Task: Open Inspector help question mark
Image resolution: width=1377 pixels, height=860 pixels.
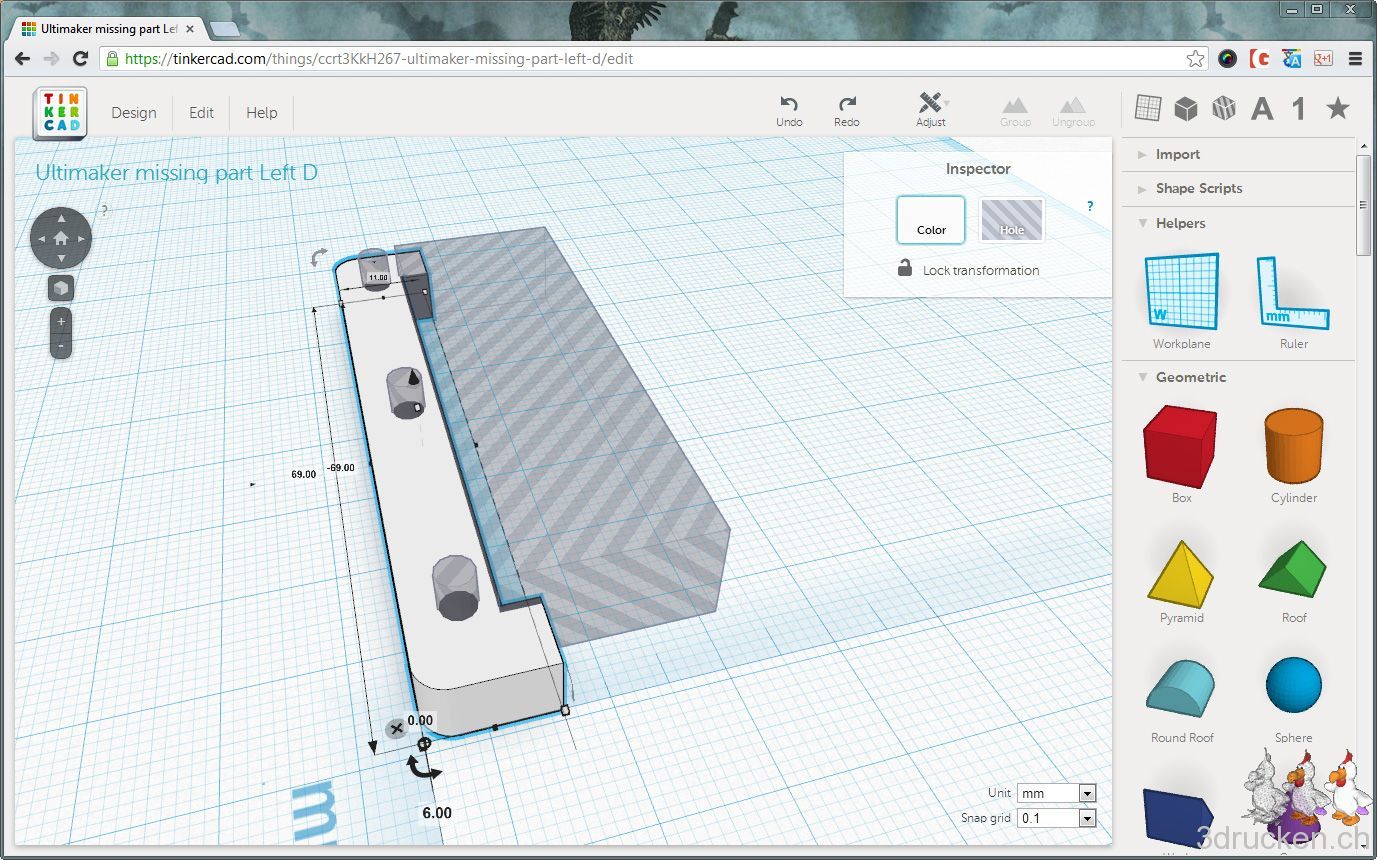Action: point(1090,207)
